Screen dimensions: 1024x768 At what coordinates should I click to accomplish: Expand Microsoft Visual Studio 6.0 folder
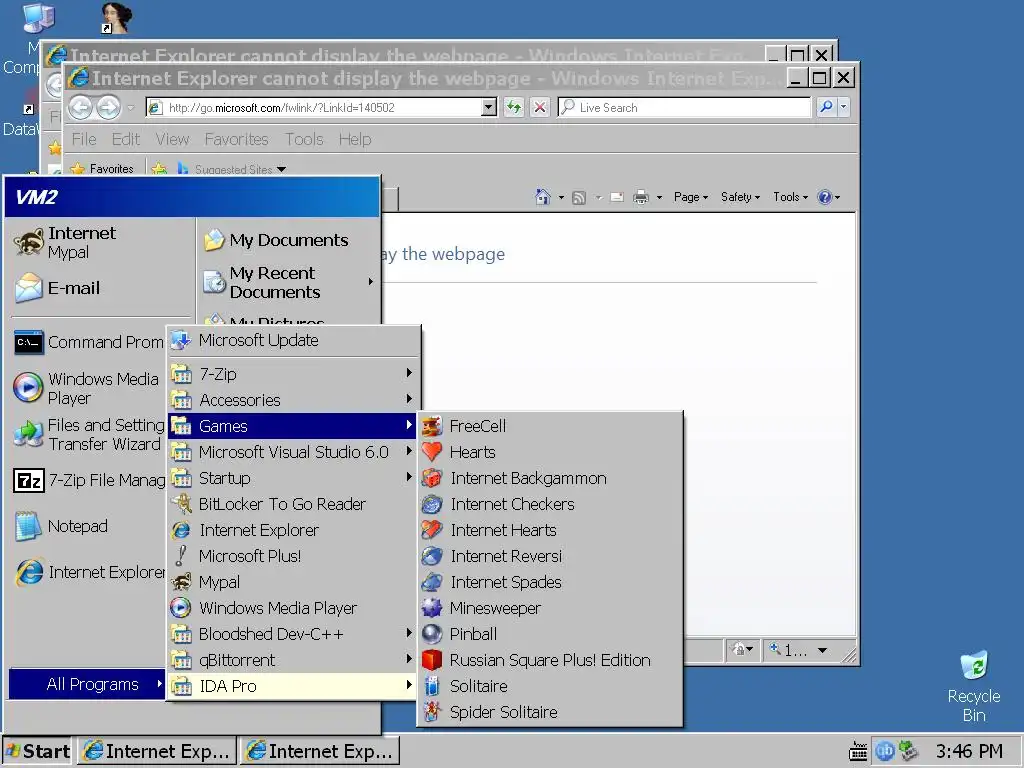293,452
